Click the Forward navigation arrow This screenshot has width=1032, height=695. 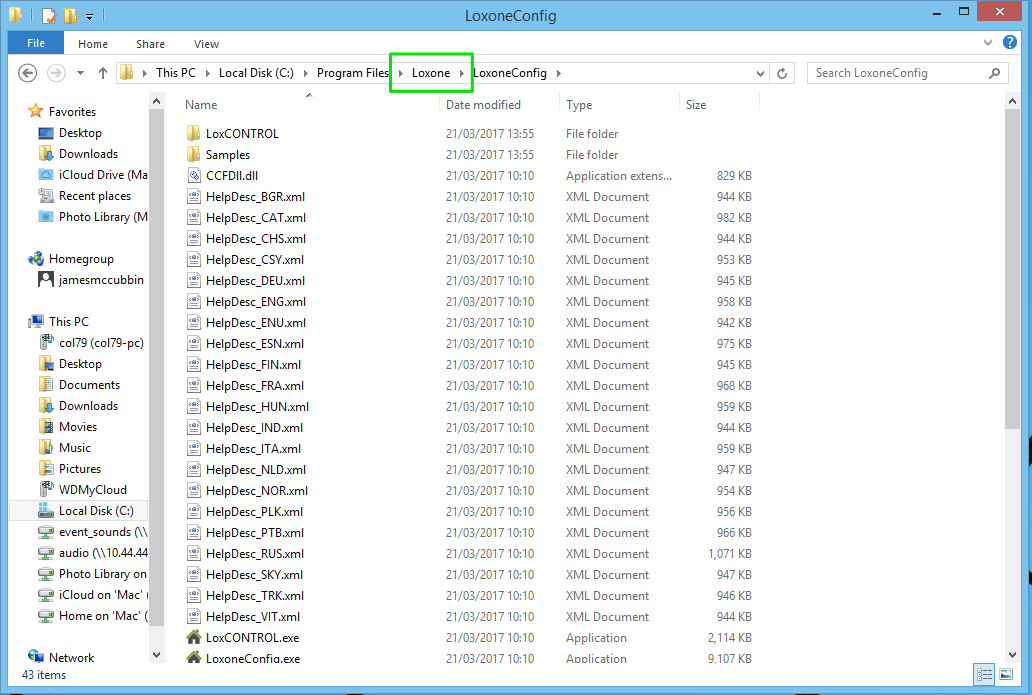(57, 73)
